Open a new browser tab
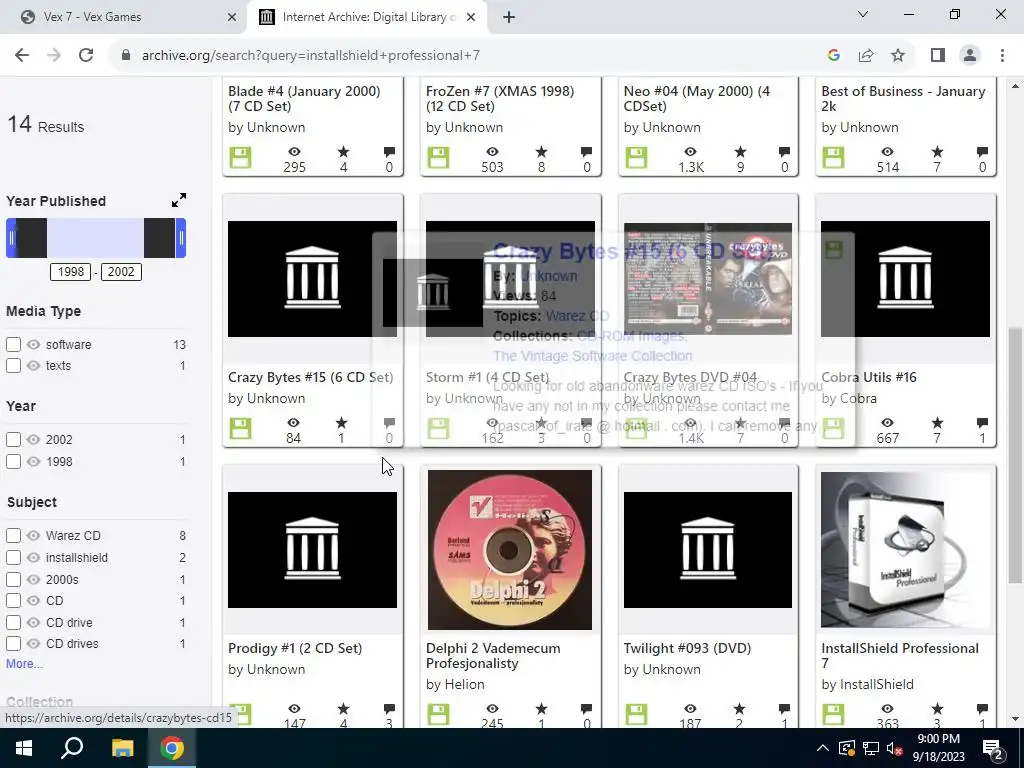The height and width of the screenshot is (768, 1024). click(x=509, y=17)
